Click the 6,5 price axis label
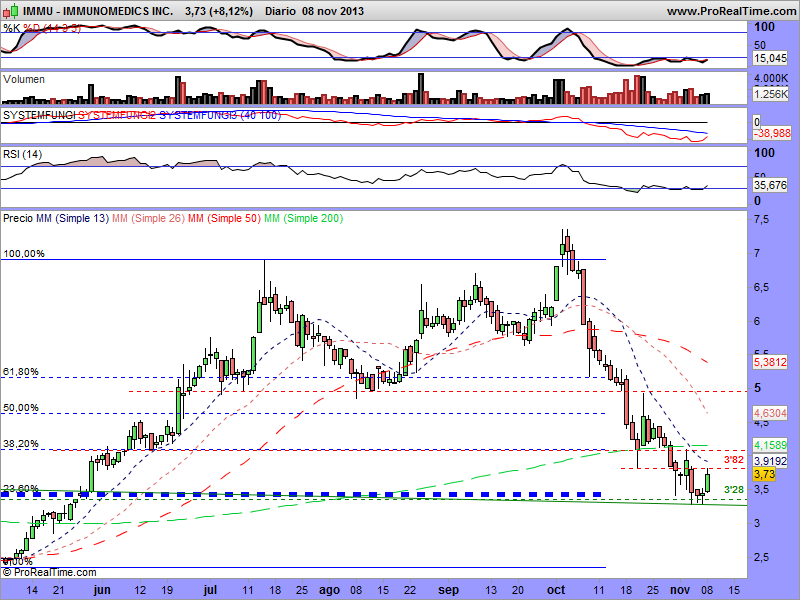Viewport: 800px width, 600px height. click(x=761, y=287)
